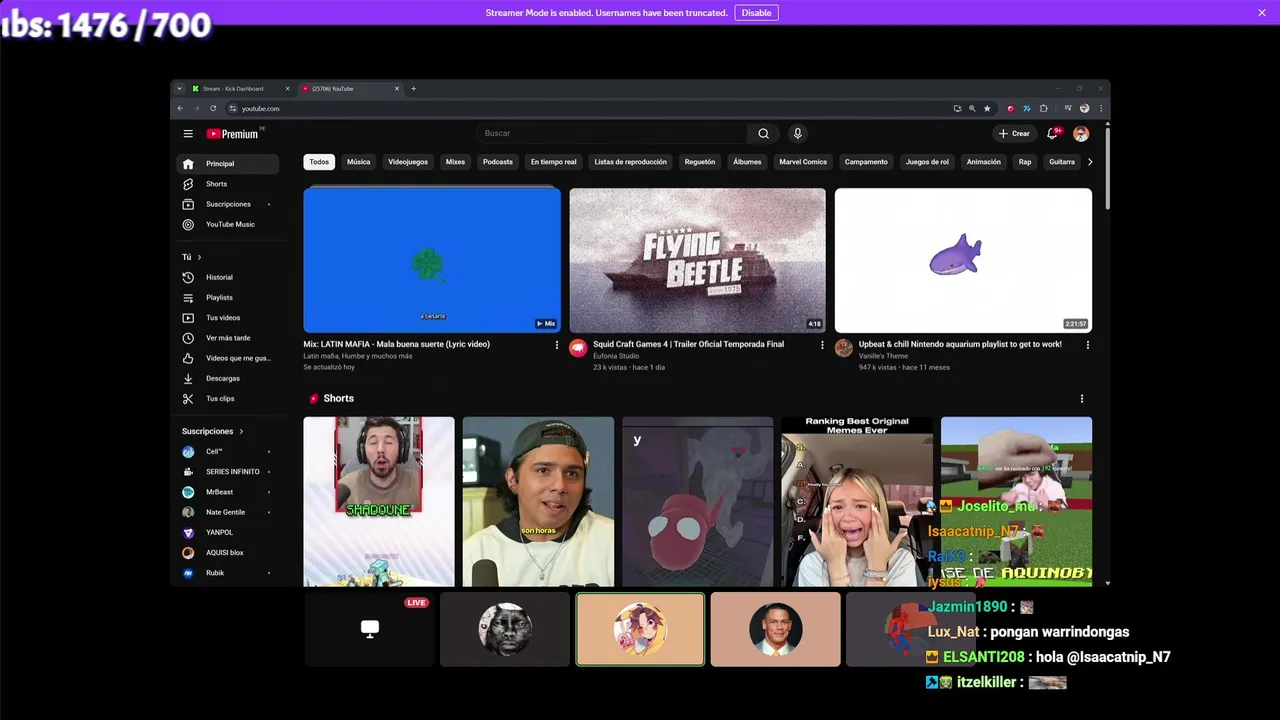The image size is (1280, 720).
Task: Select the LIVE screen-share tile
Action: [370, 629]
